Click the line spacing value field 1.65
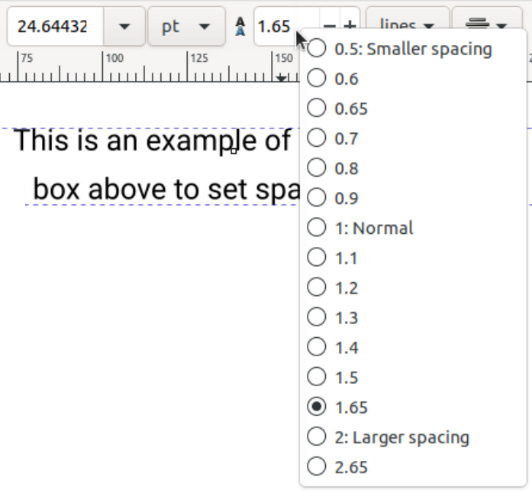The width and height of the screenshot is (532, 491). 287,26
